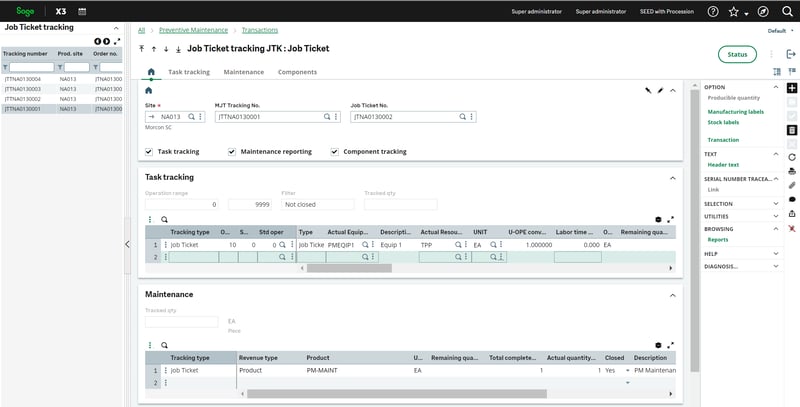Expand the SELECTION panel section

click(x=777, y=204)
